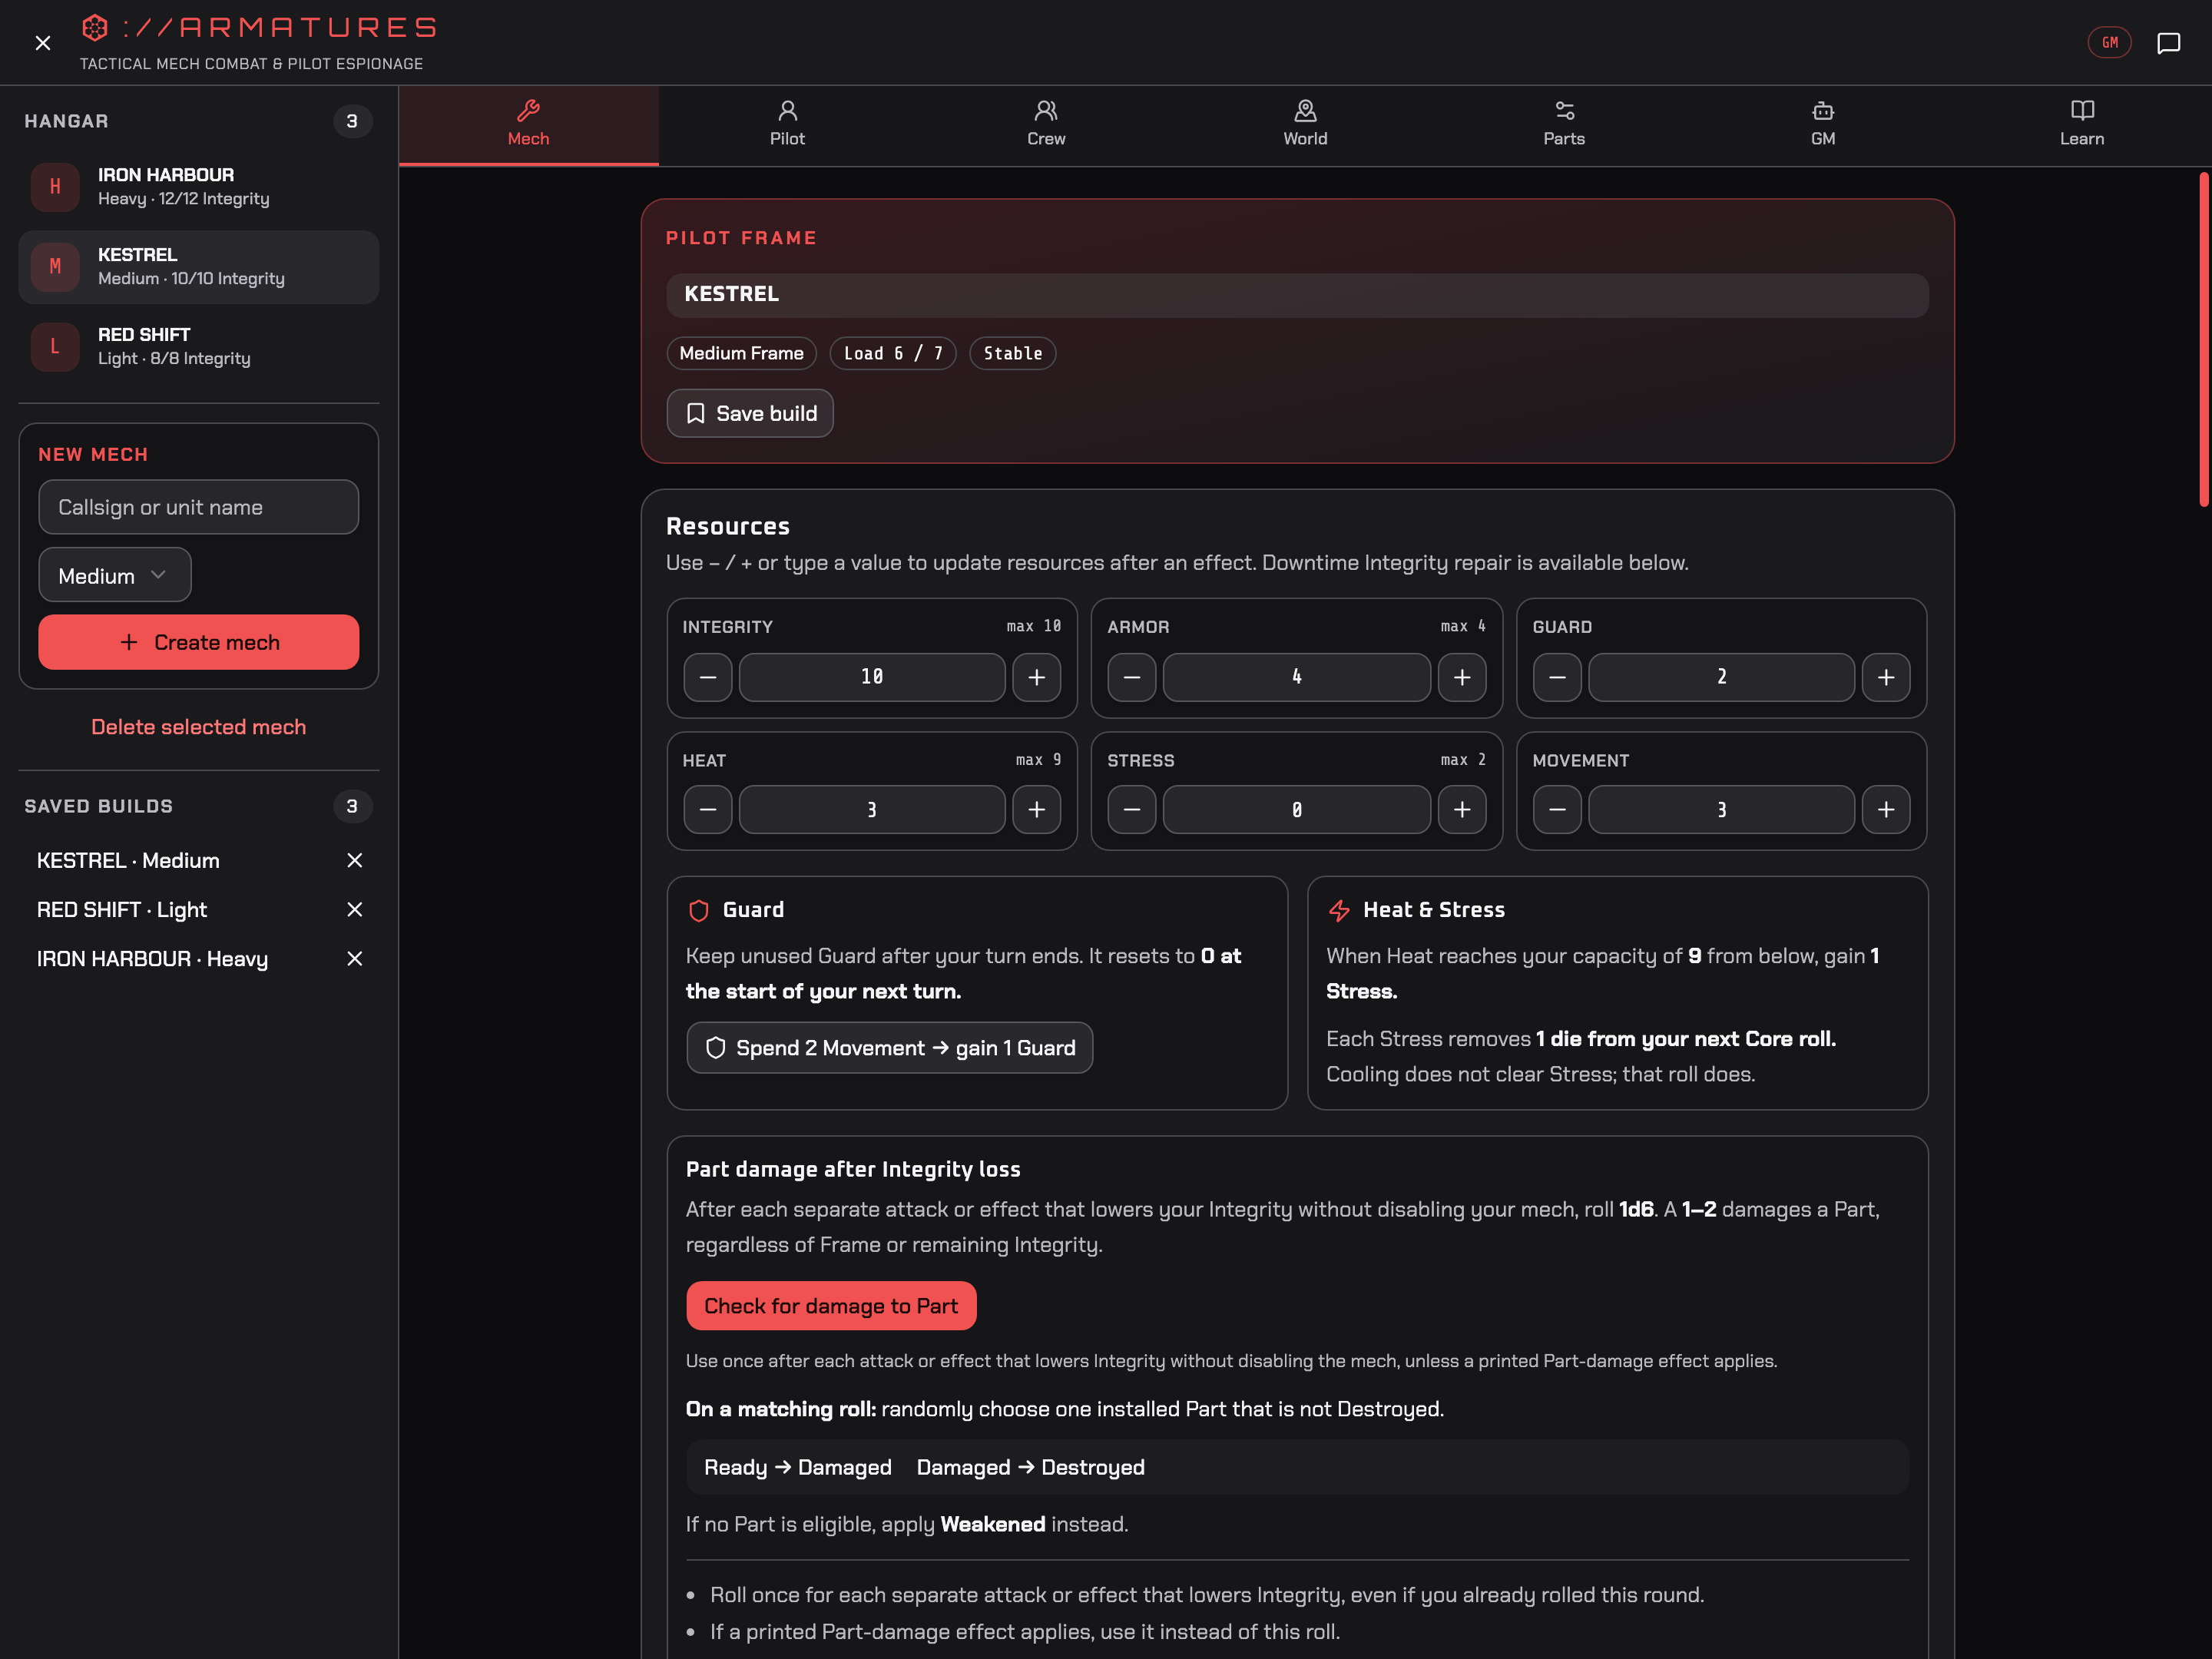The width and height of the screenshot is (2212, 1659).
Task: Remove the KESTREL · Medium saved build
Action: click(354, 860)
